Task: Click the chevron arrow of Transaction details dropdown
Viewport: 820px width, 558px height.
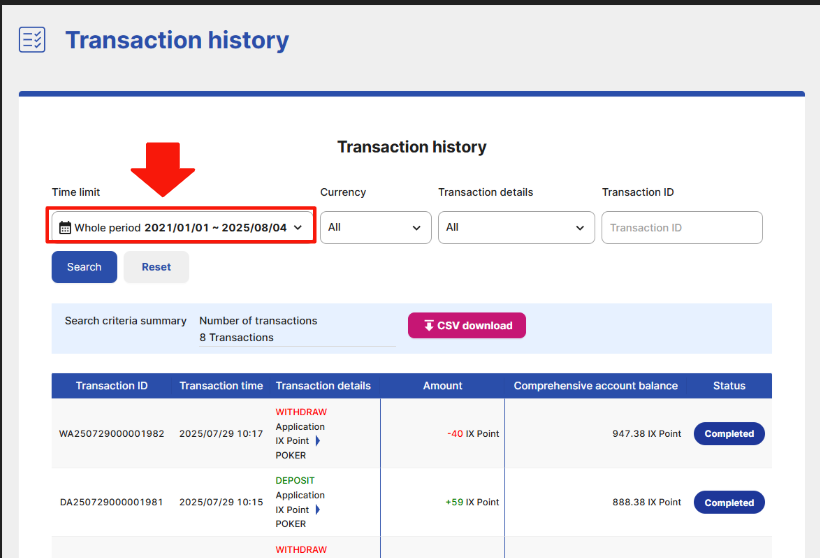Action: pos(579,228)
